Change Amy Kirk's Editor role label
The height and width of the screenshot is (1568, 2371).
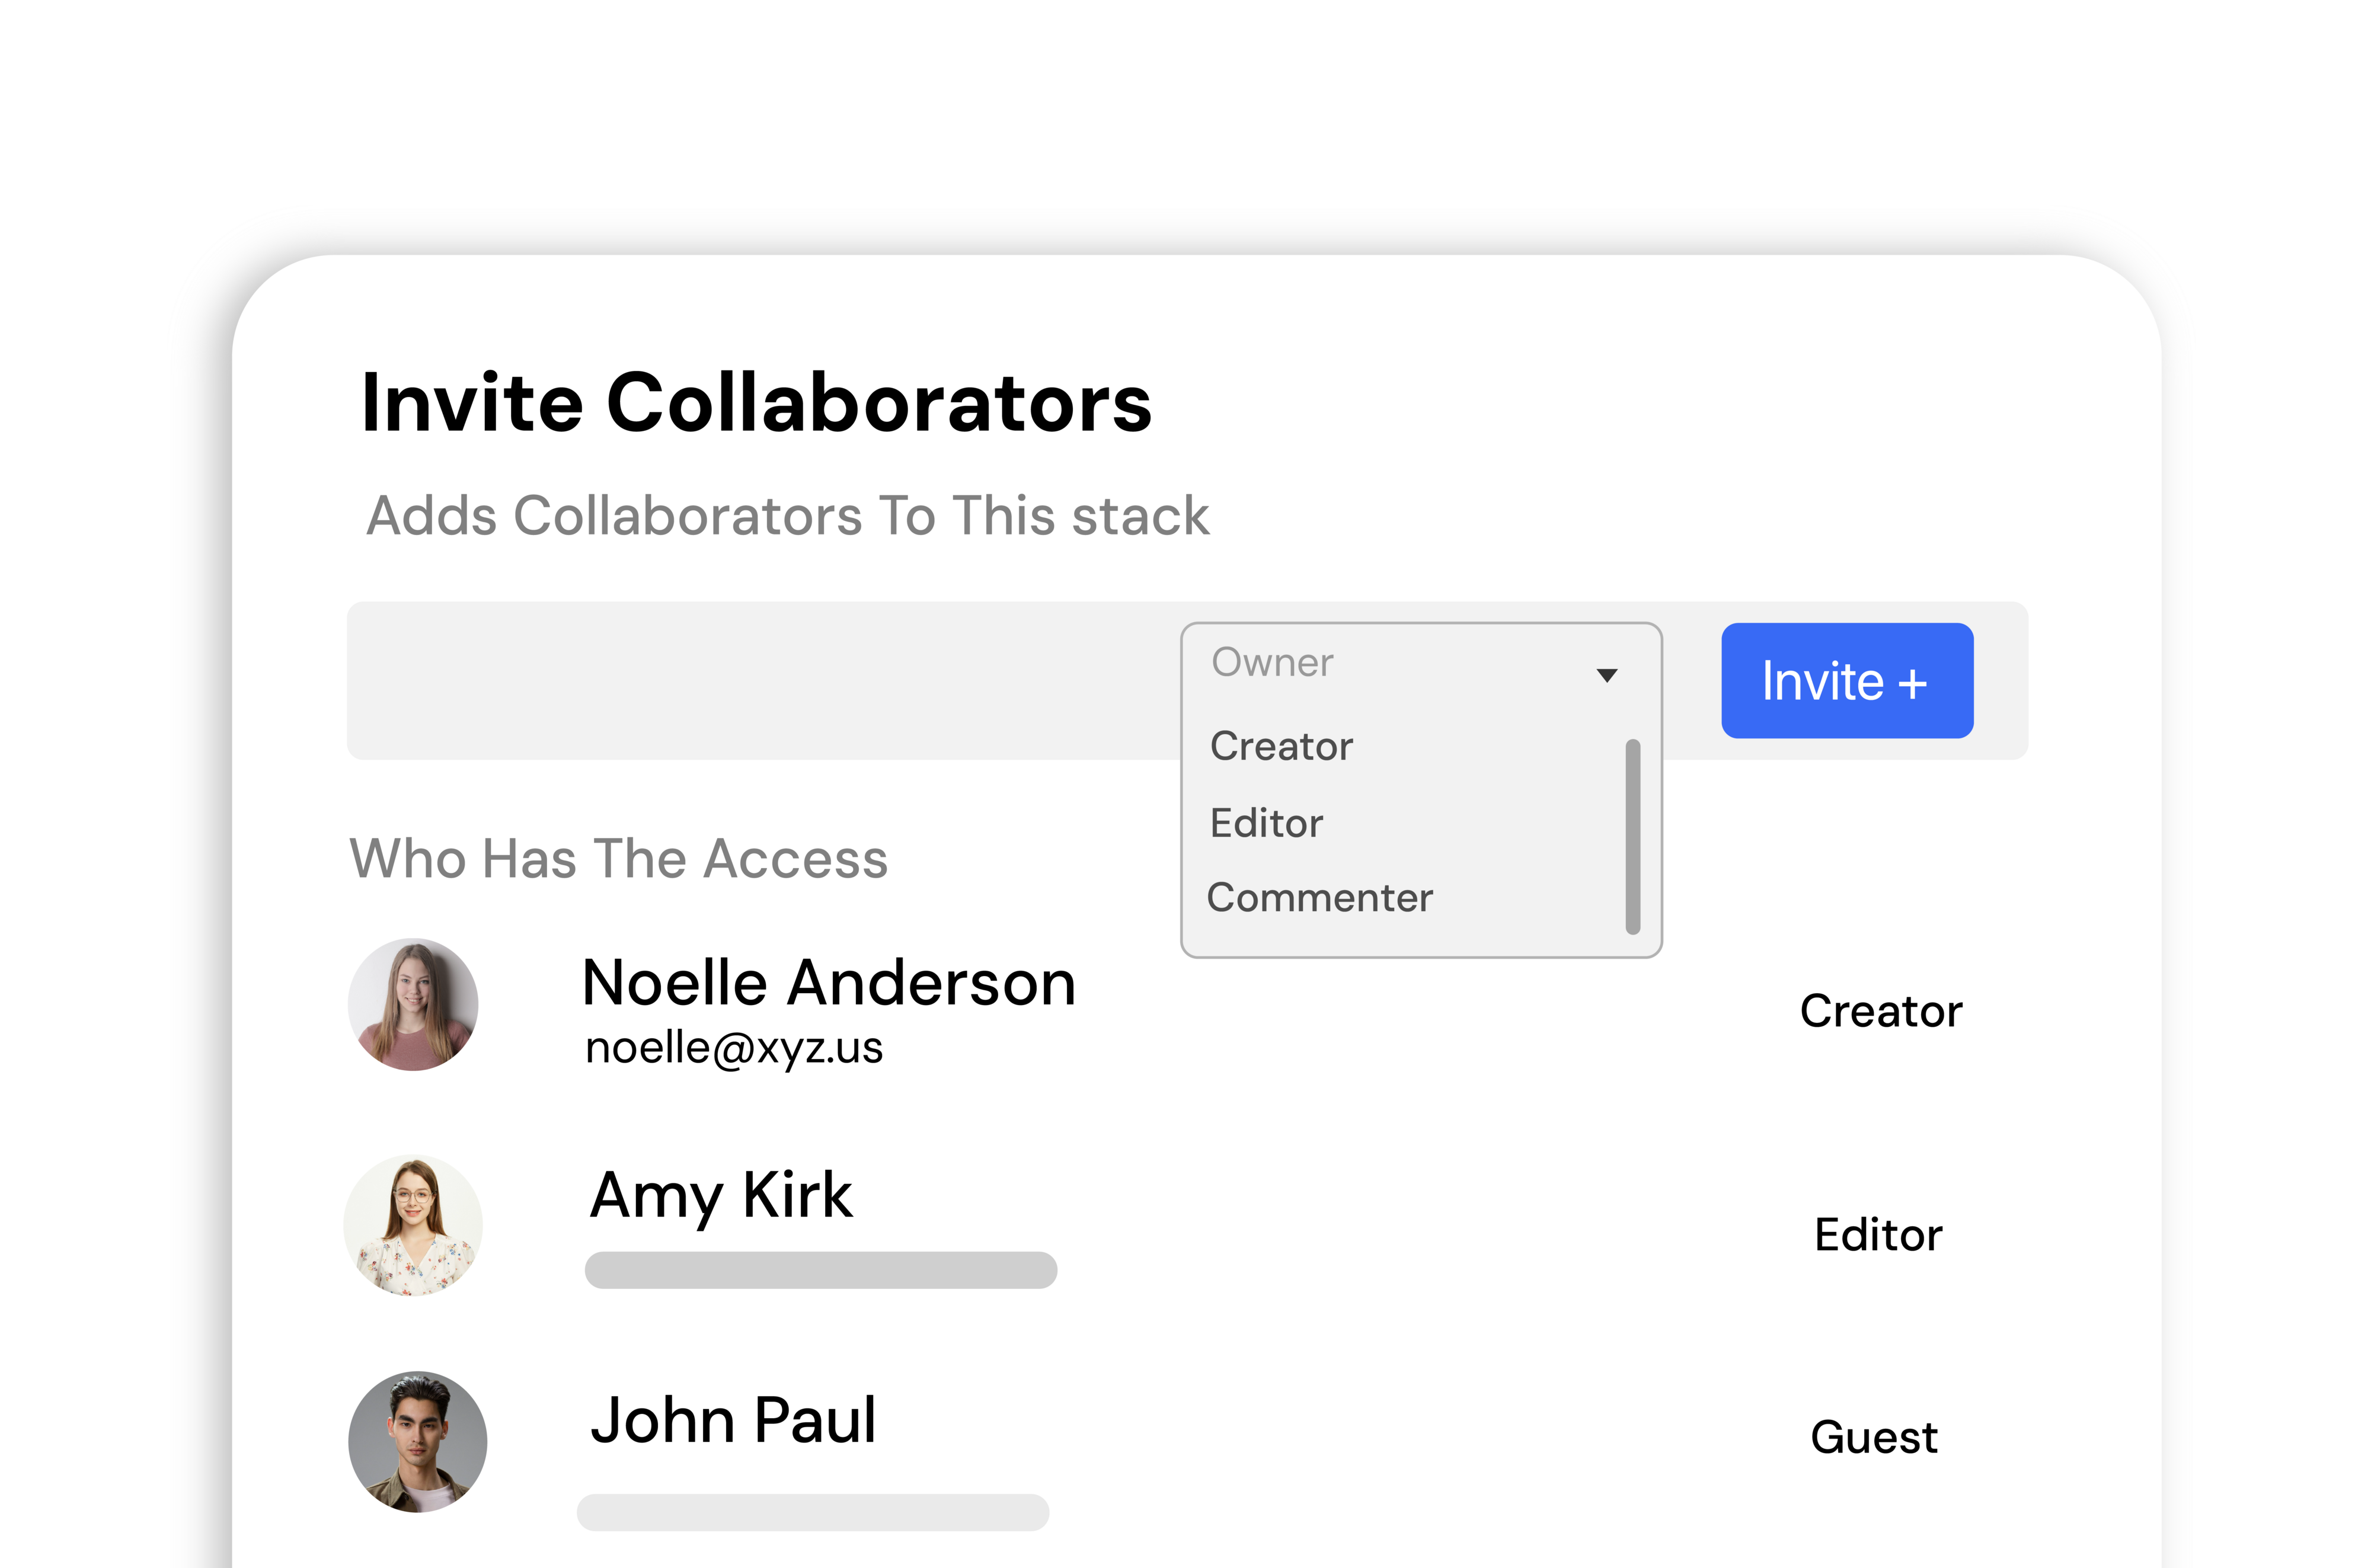pyautogui.click(x=1878, y=1235)
